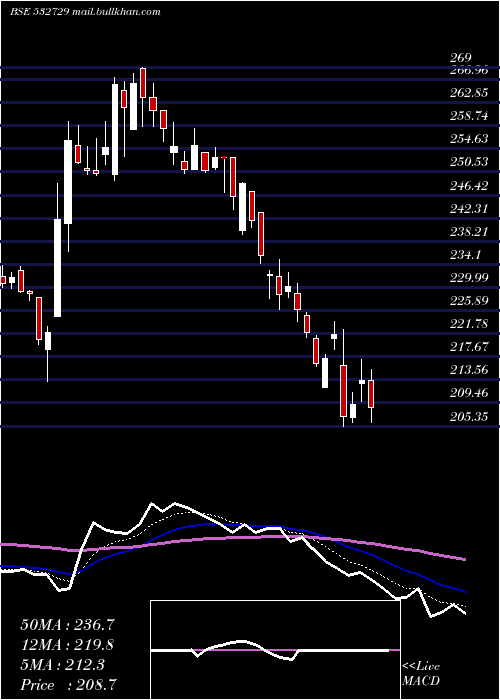Viewport: 500px width, 700px height.
Task: Click the last red candle near 209
Action: (x=371, y=394)
